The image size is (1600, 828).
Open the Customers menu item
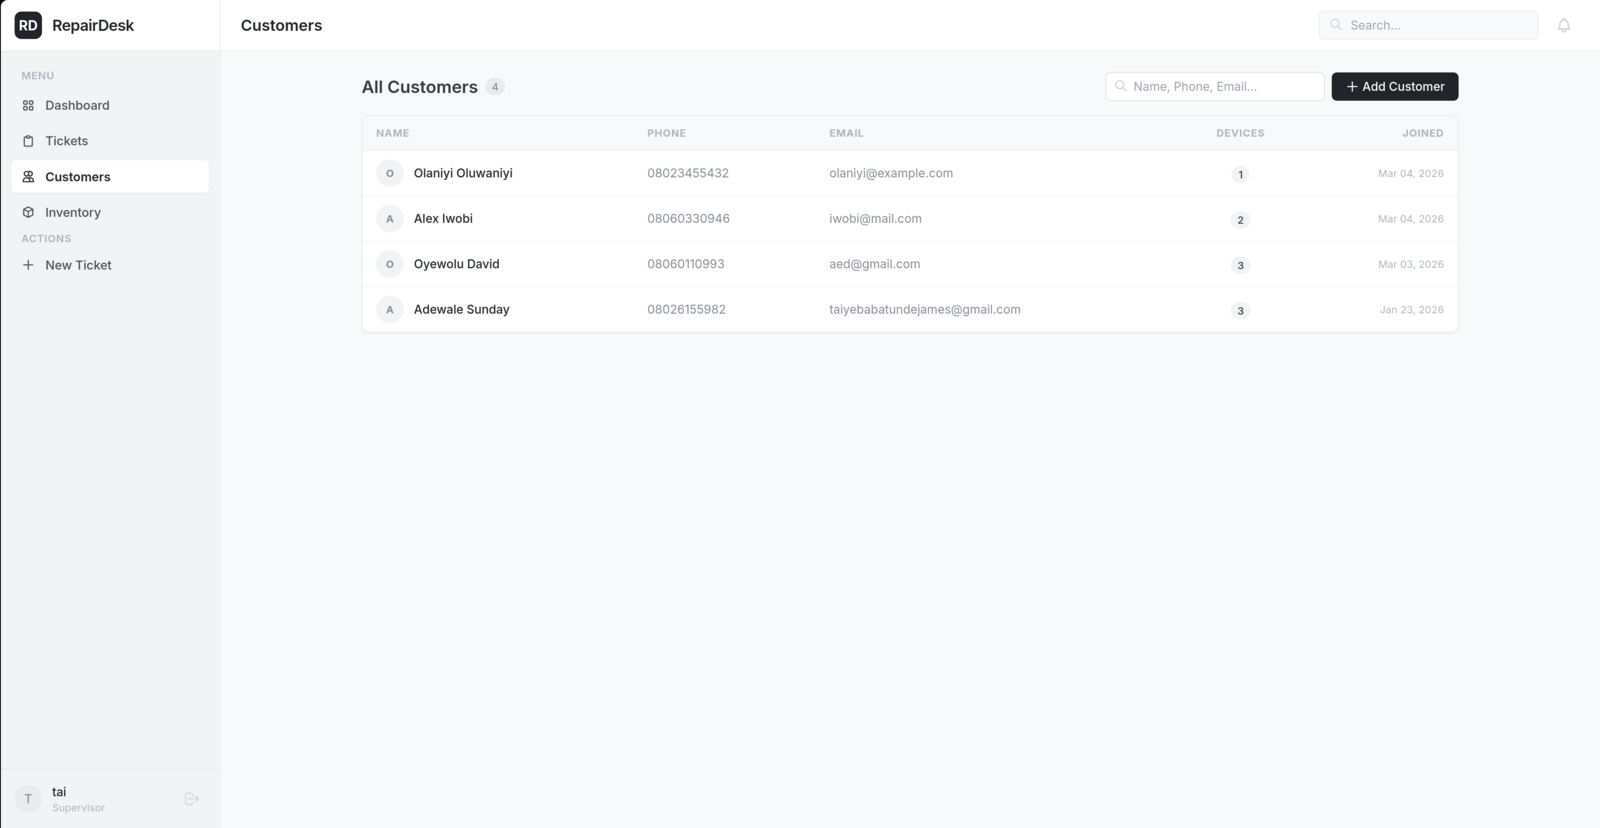tap(77, 177)
